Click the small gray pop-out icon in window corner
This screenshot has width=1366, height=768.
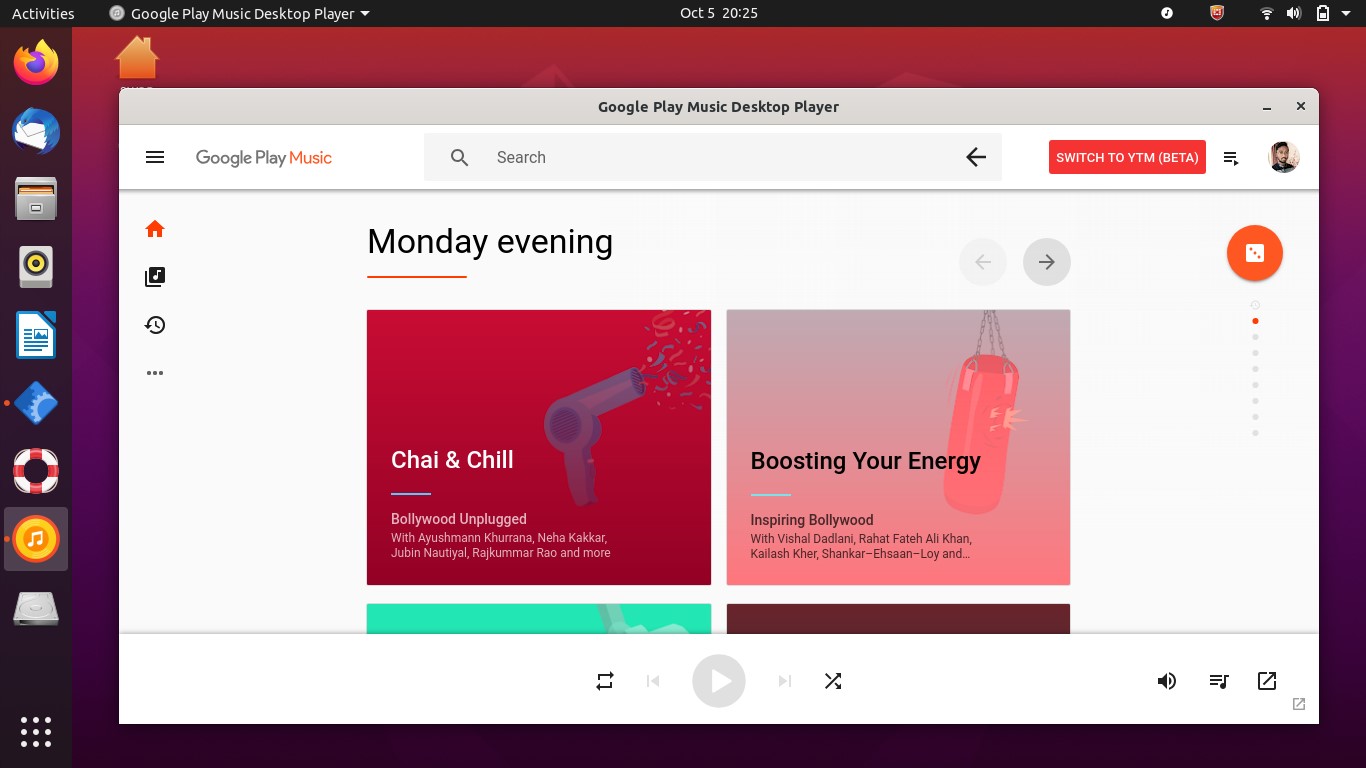1299,704
